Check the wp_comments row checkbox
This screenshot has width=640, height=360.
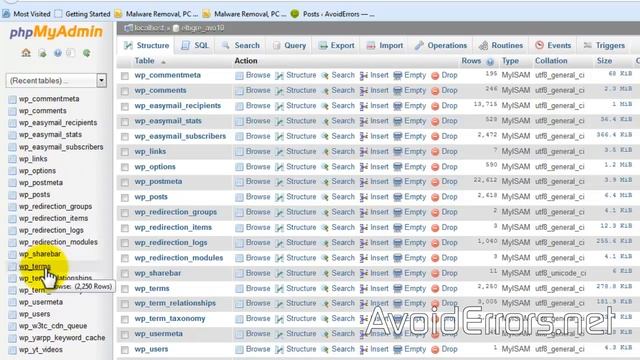(125, 91)
